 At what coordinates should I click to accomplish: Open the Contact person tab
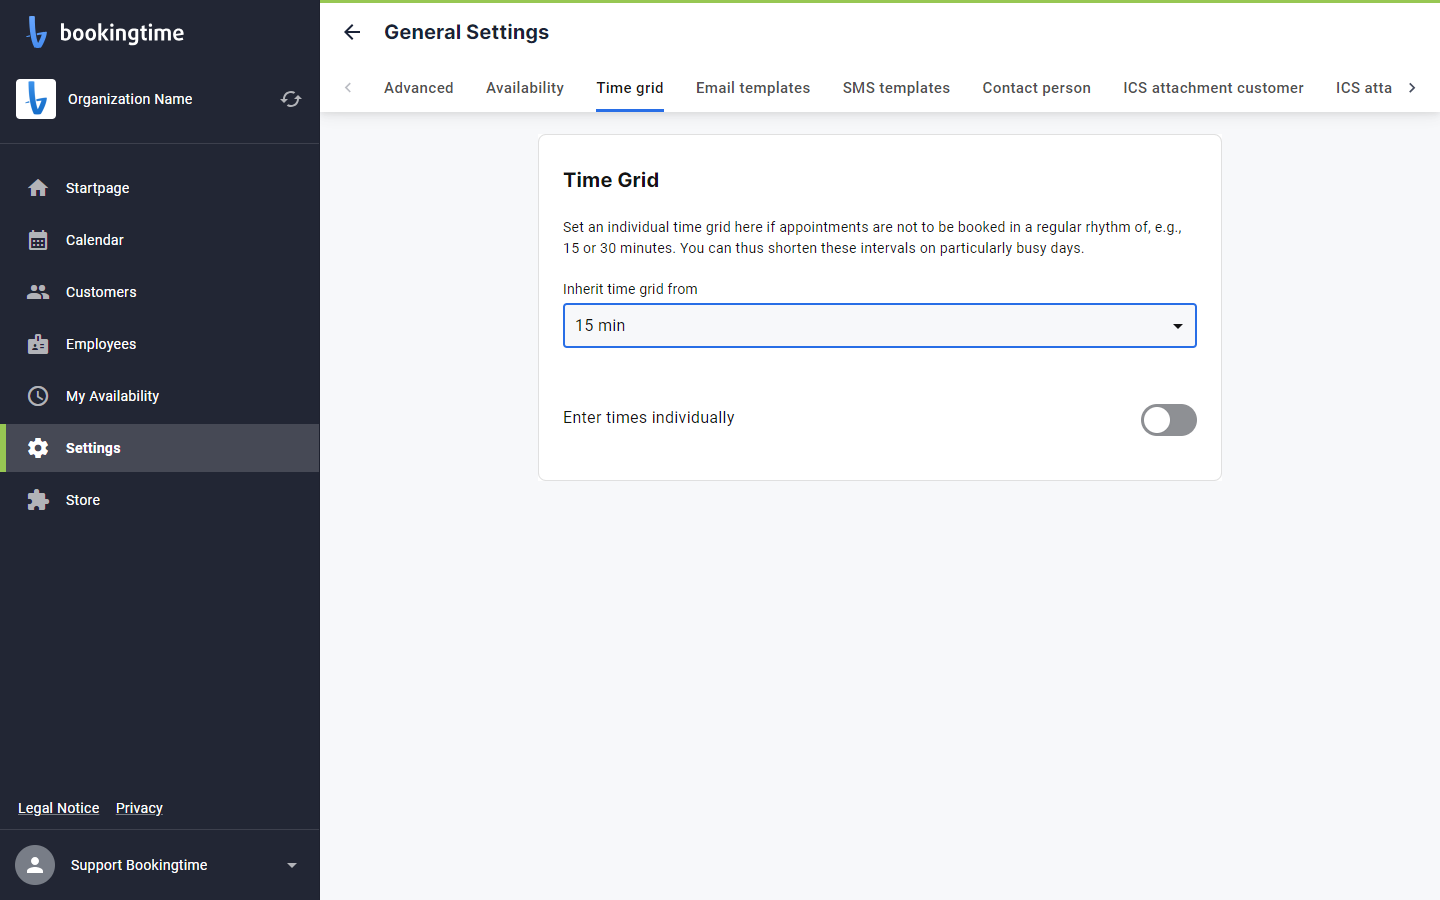point(1037,88)
